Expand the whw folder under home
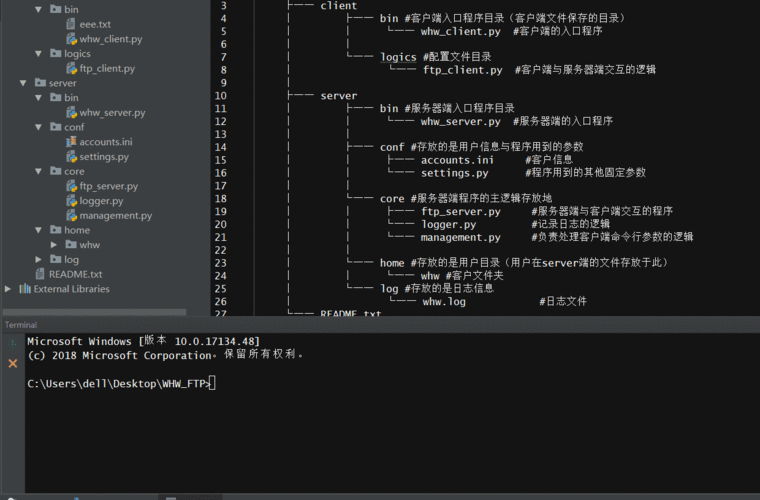The height and width of the screenshot is (500, 760). pos(54,245)
